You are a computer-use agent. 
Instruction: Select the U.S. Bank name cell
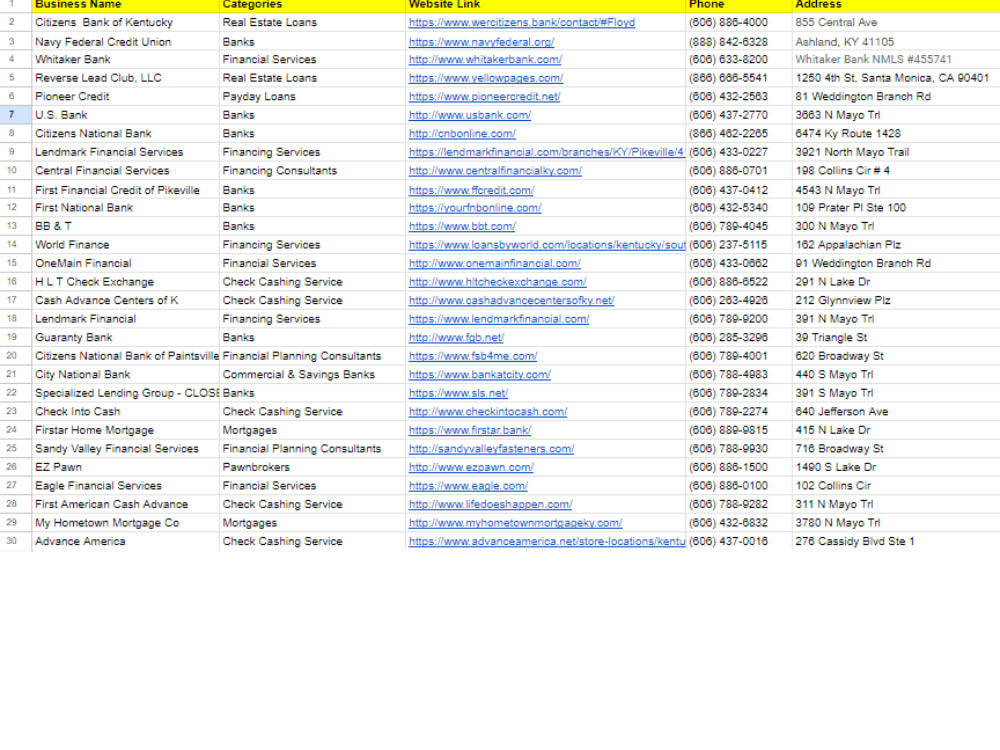coord(126,115)
